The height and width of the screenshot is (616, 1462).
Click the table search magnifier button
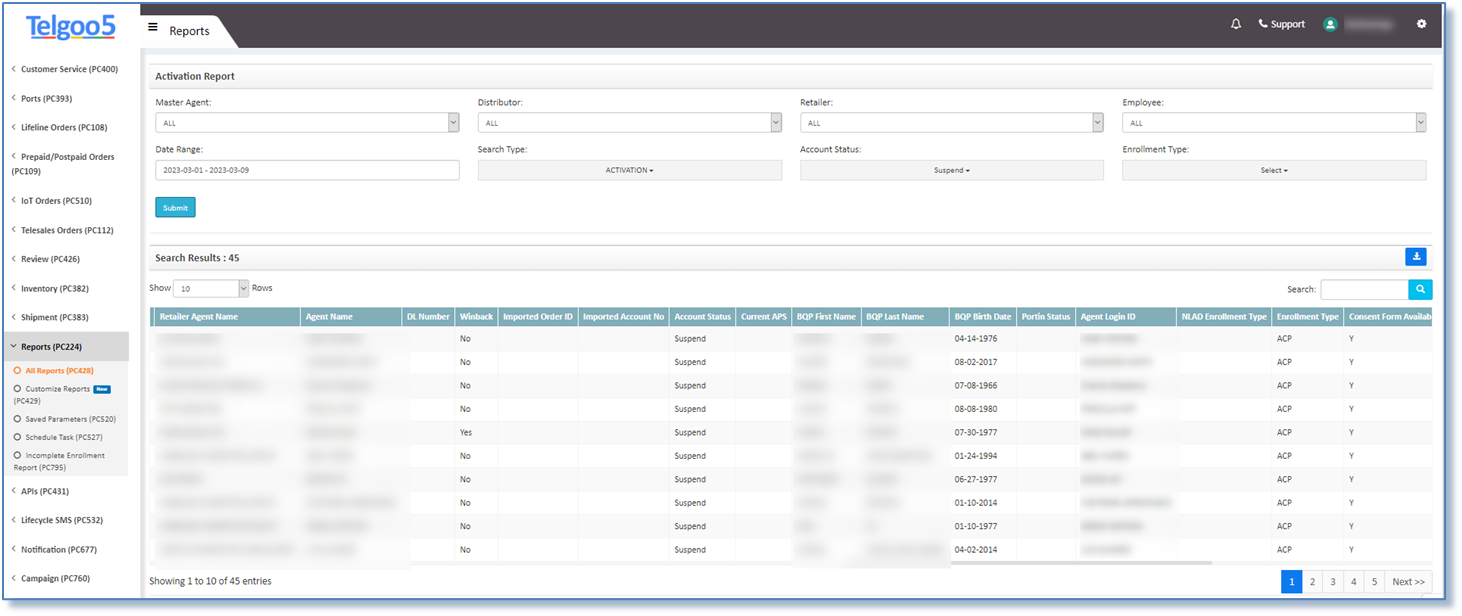1420,290
